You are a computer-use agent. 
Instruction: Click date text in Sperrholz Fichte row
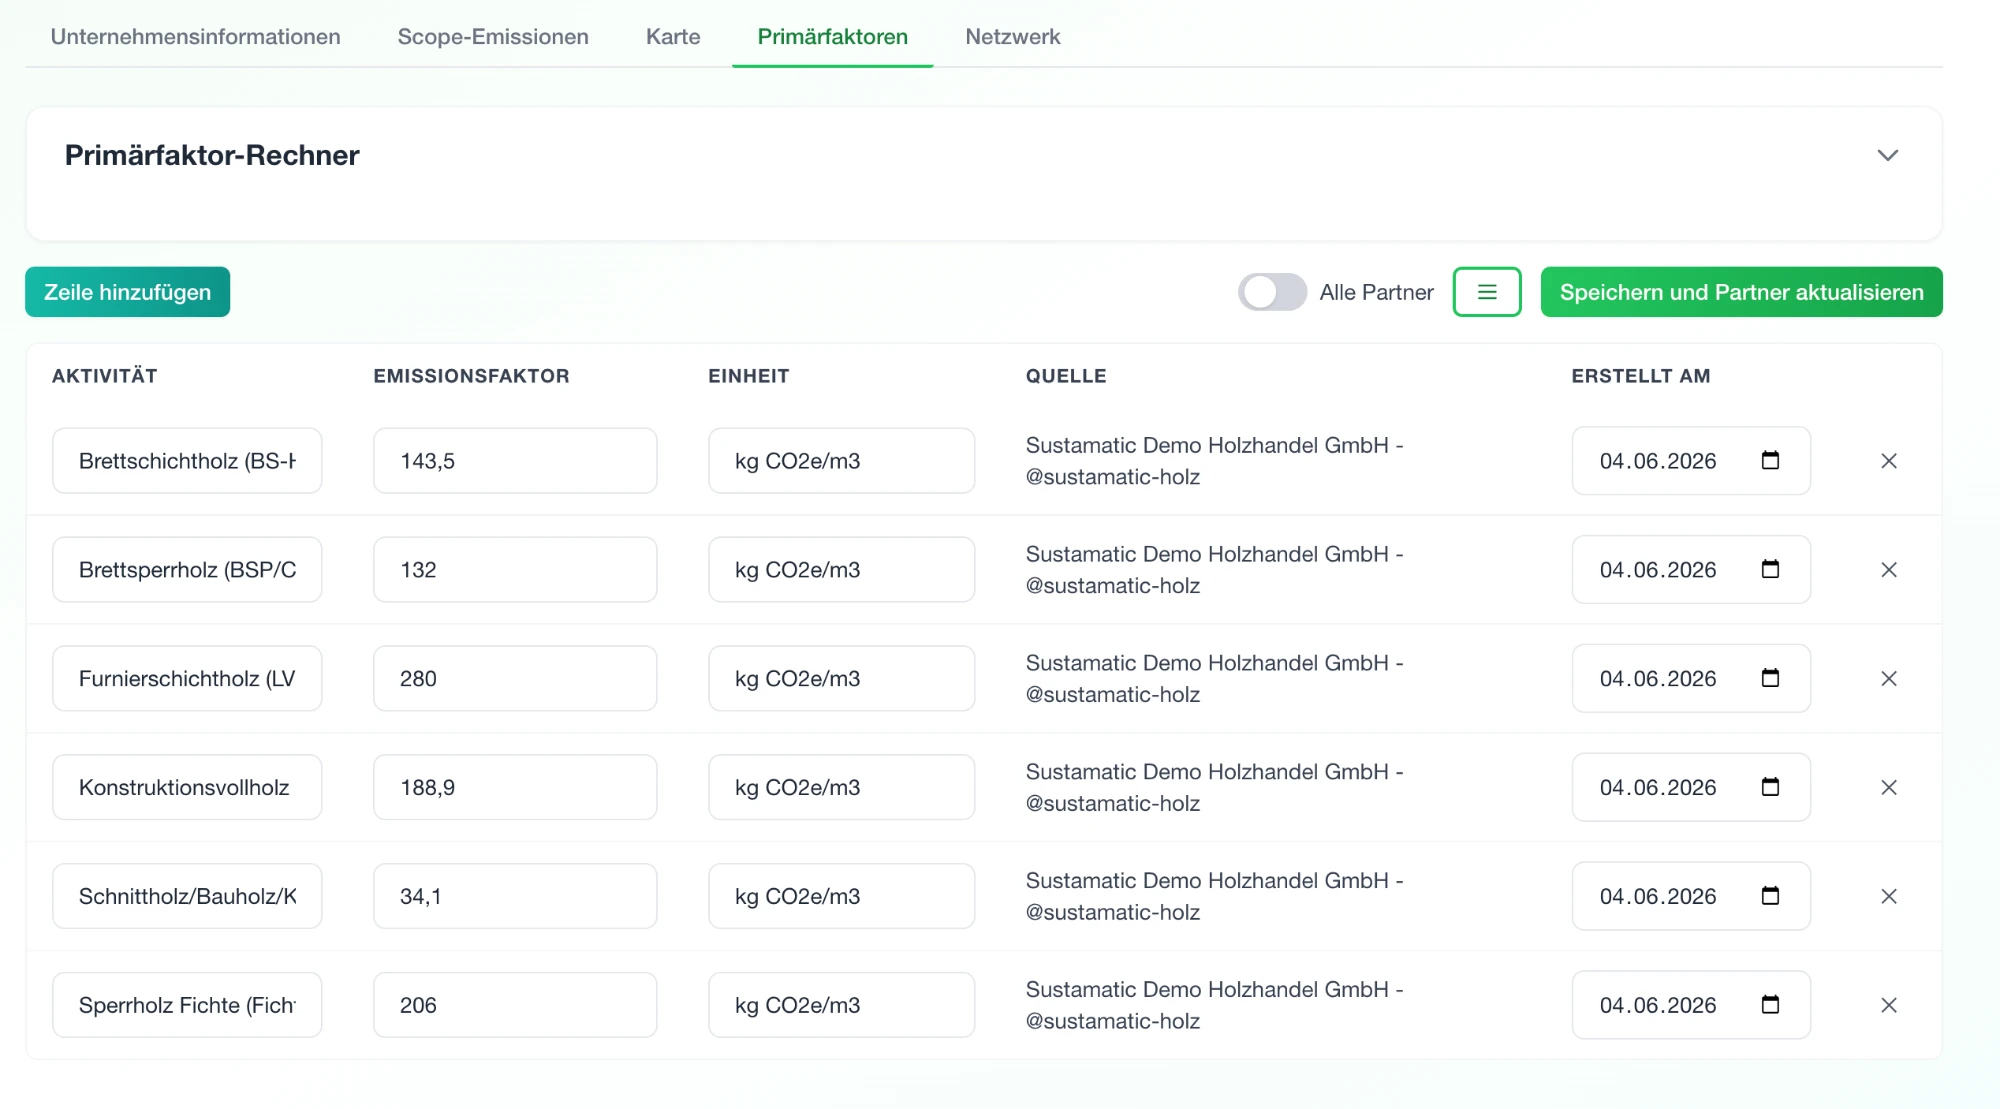(1658, 1006)
